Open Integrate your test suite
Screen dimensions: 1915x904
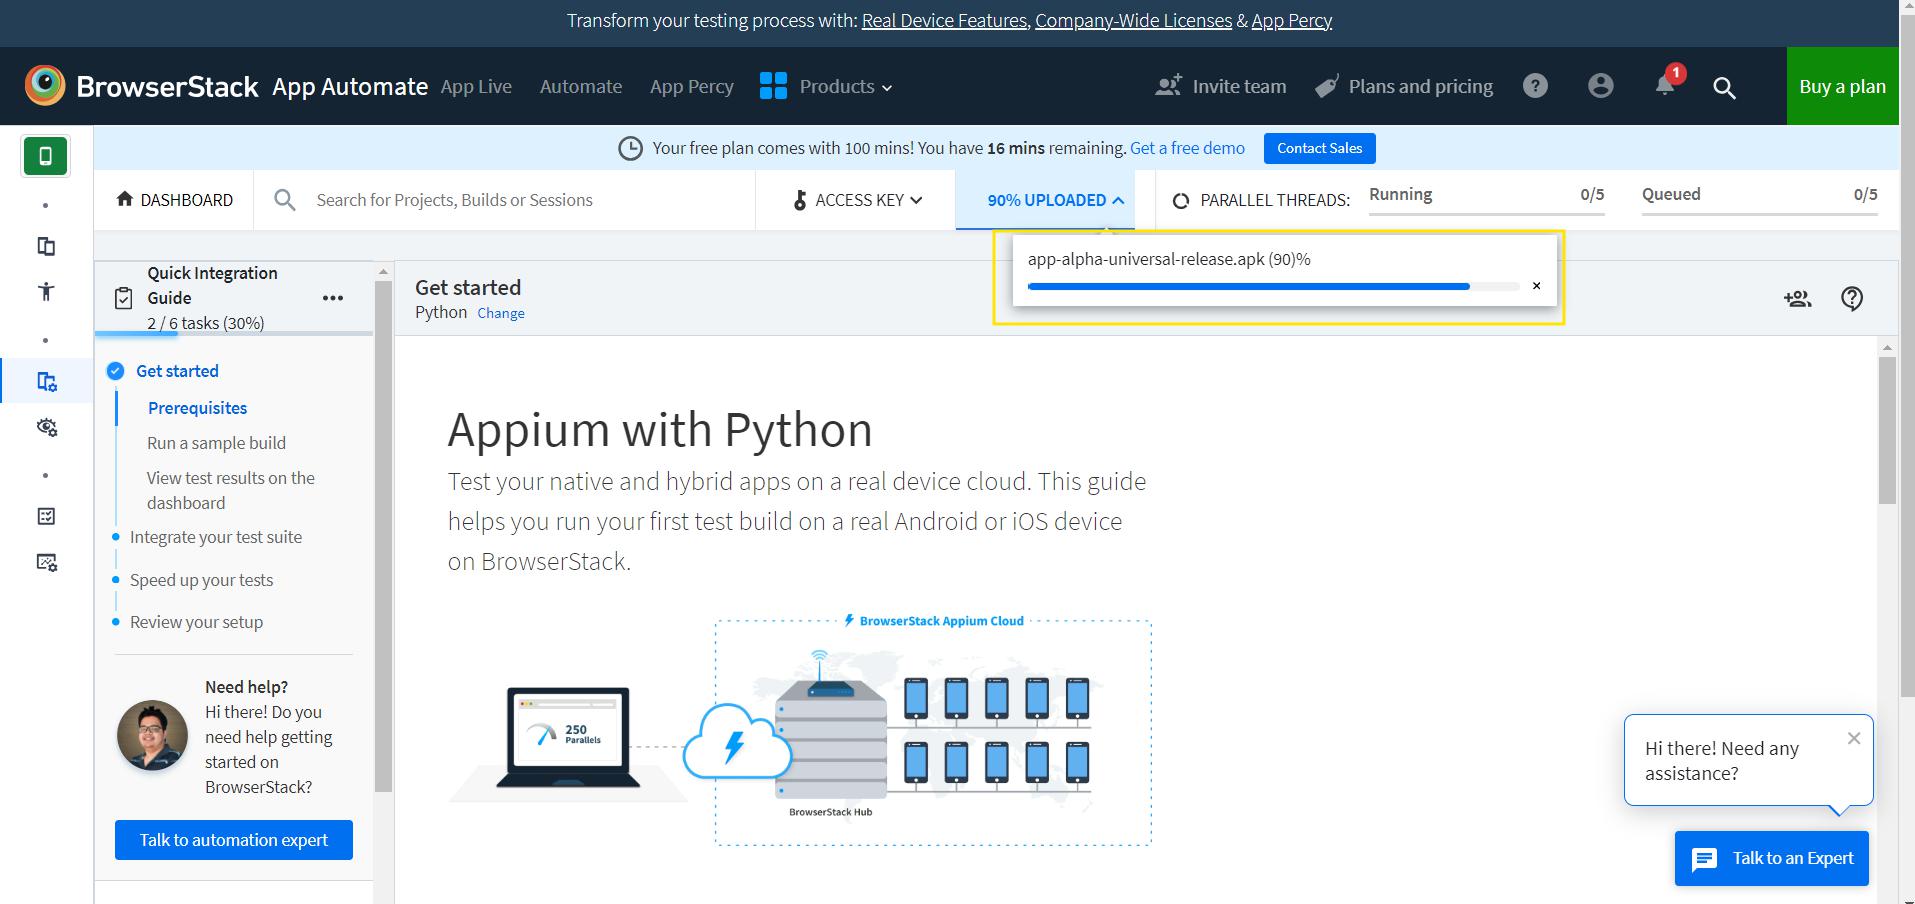coord(216,537)
